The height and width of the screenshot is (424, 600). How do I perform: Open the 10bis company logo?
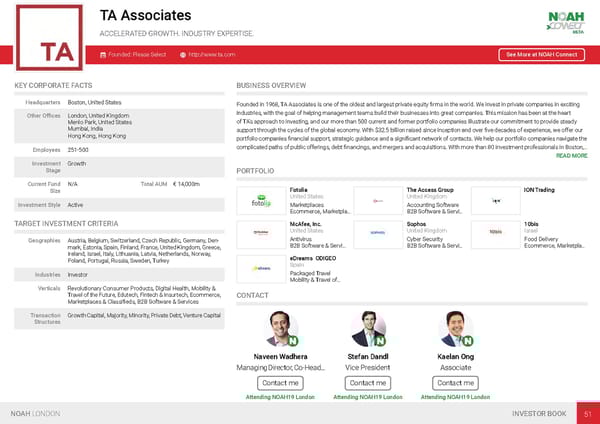click(x=496, y=232)
